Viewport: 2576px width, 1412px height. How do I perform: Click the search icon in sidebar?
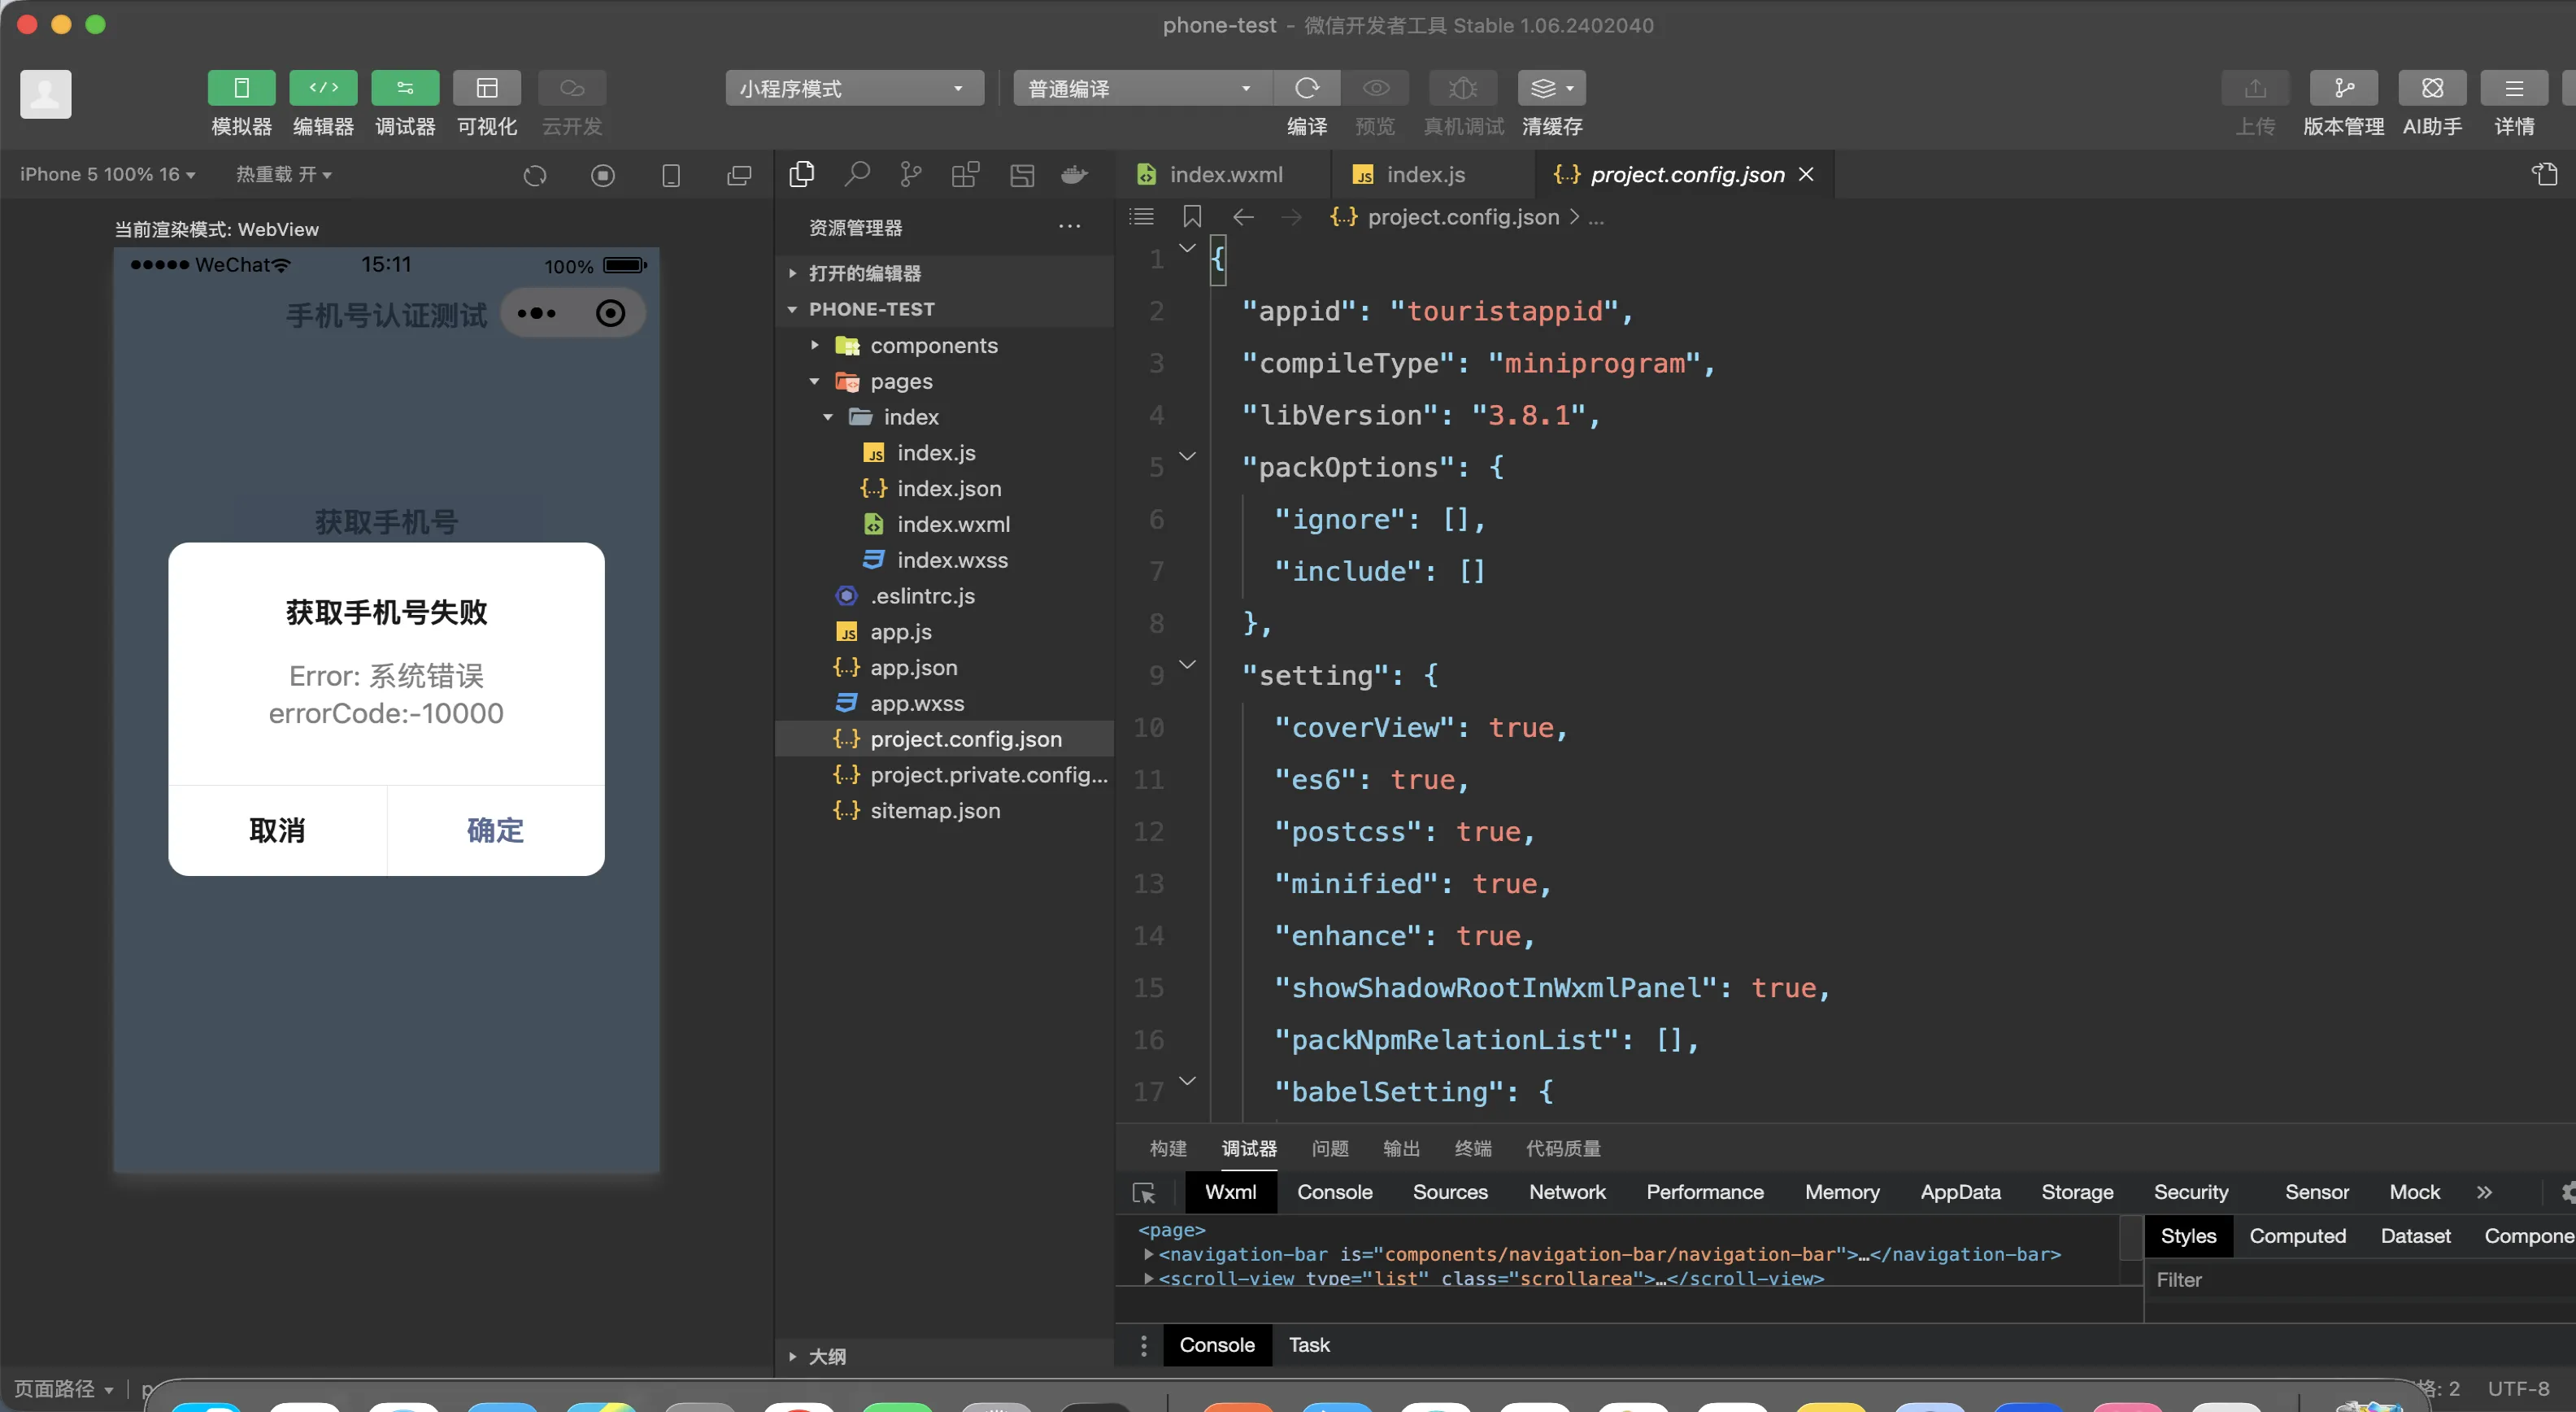point(857,175)
